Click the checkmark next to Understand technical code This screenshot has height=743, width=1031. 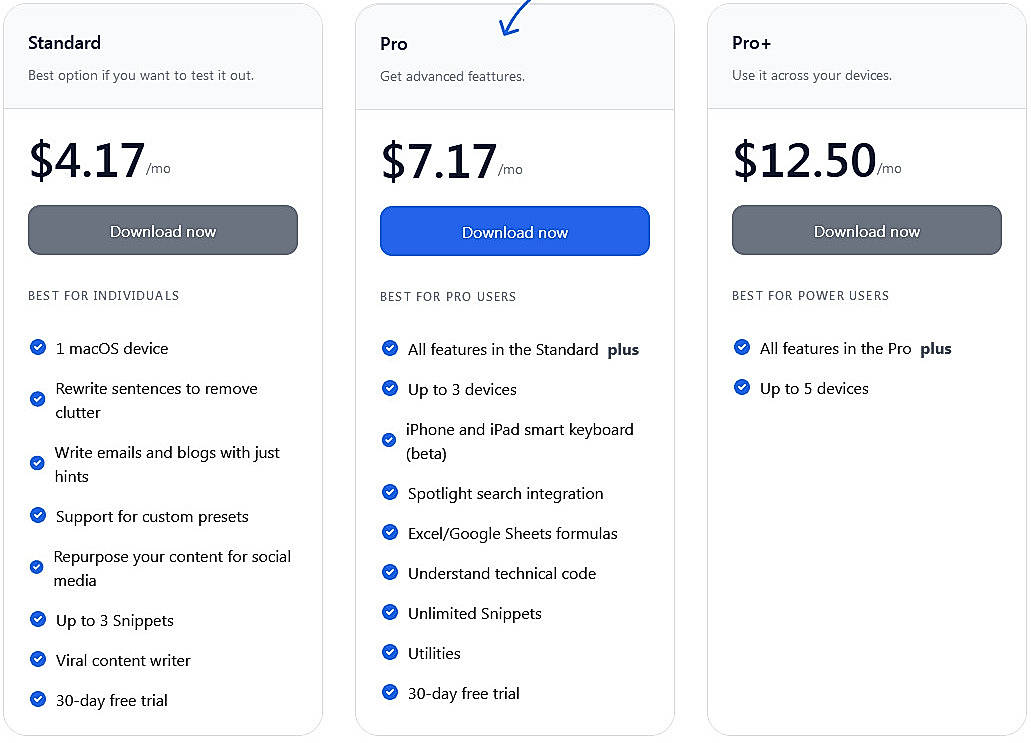coord(389,572)
